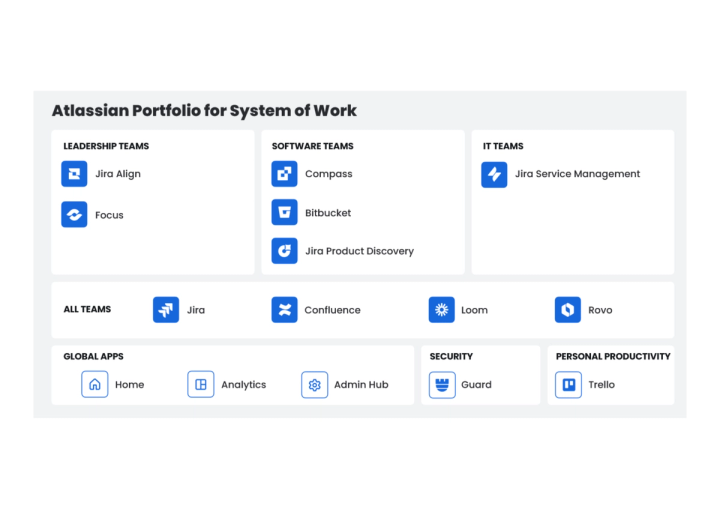720x509 pixels.
Task: Select the "ALL TEAMS" heading
Action: [x=87, y=309]
